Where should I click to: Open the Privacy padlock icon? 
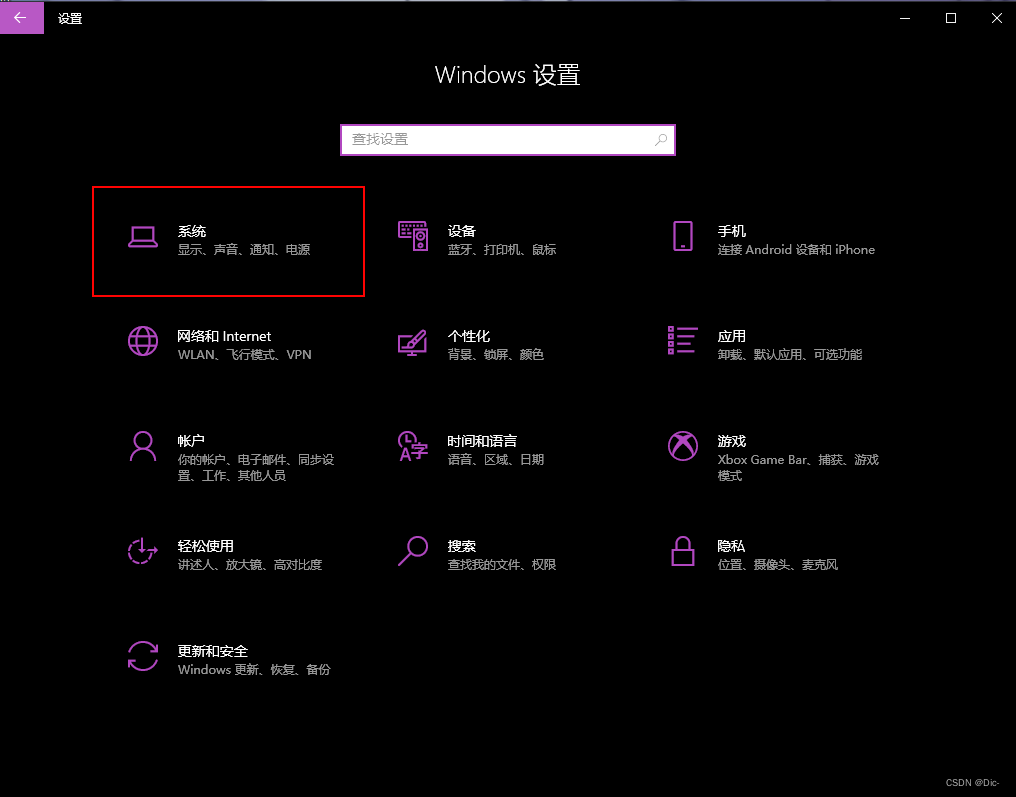tap(683, 551)
